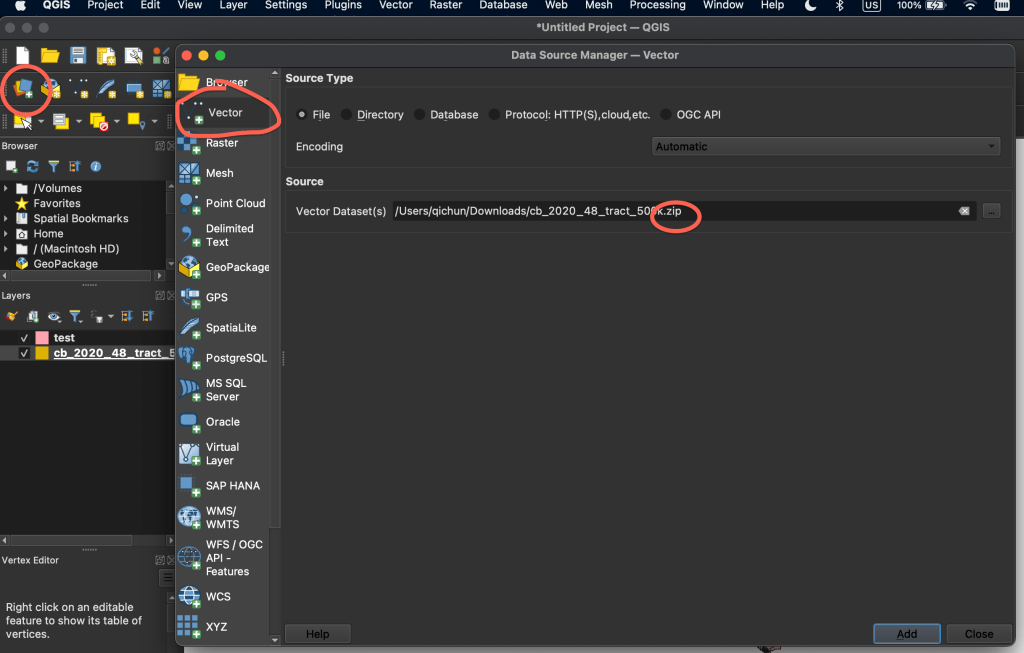
Task: Click the pink color swatch of test layer
Action: [x=42, y=338]
